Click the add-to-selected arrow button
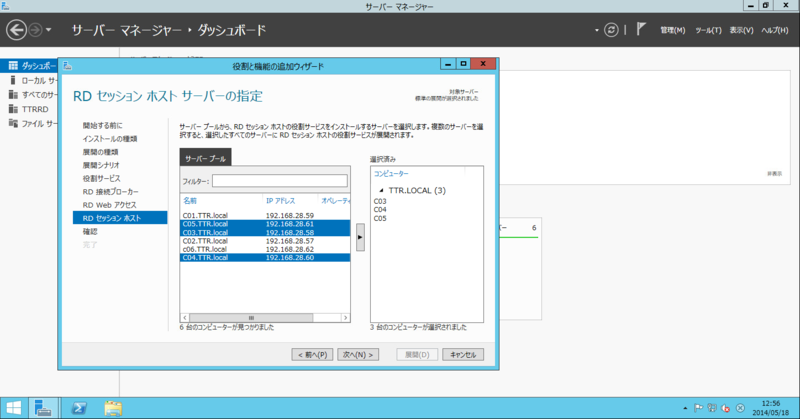Viewport: 800px width, 419px height. click(360, 237)
